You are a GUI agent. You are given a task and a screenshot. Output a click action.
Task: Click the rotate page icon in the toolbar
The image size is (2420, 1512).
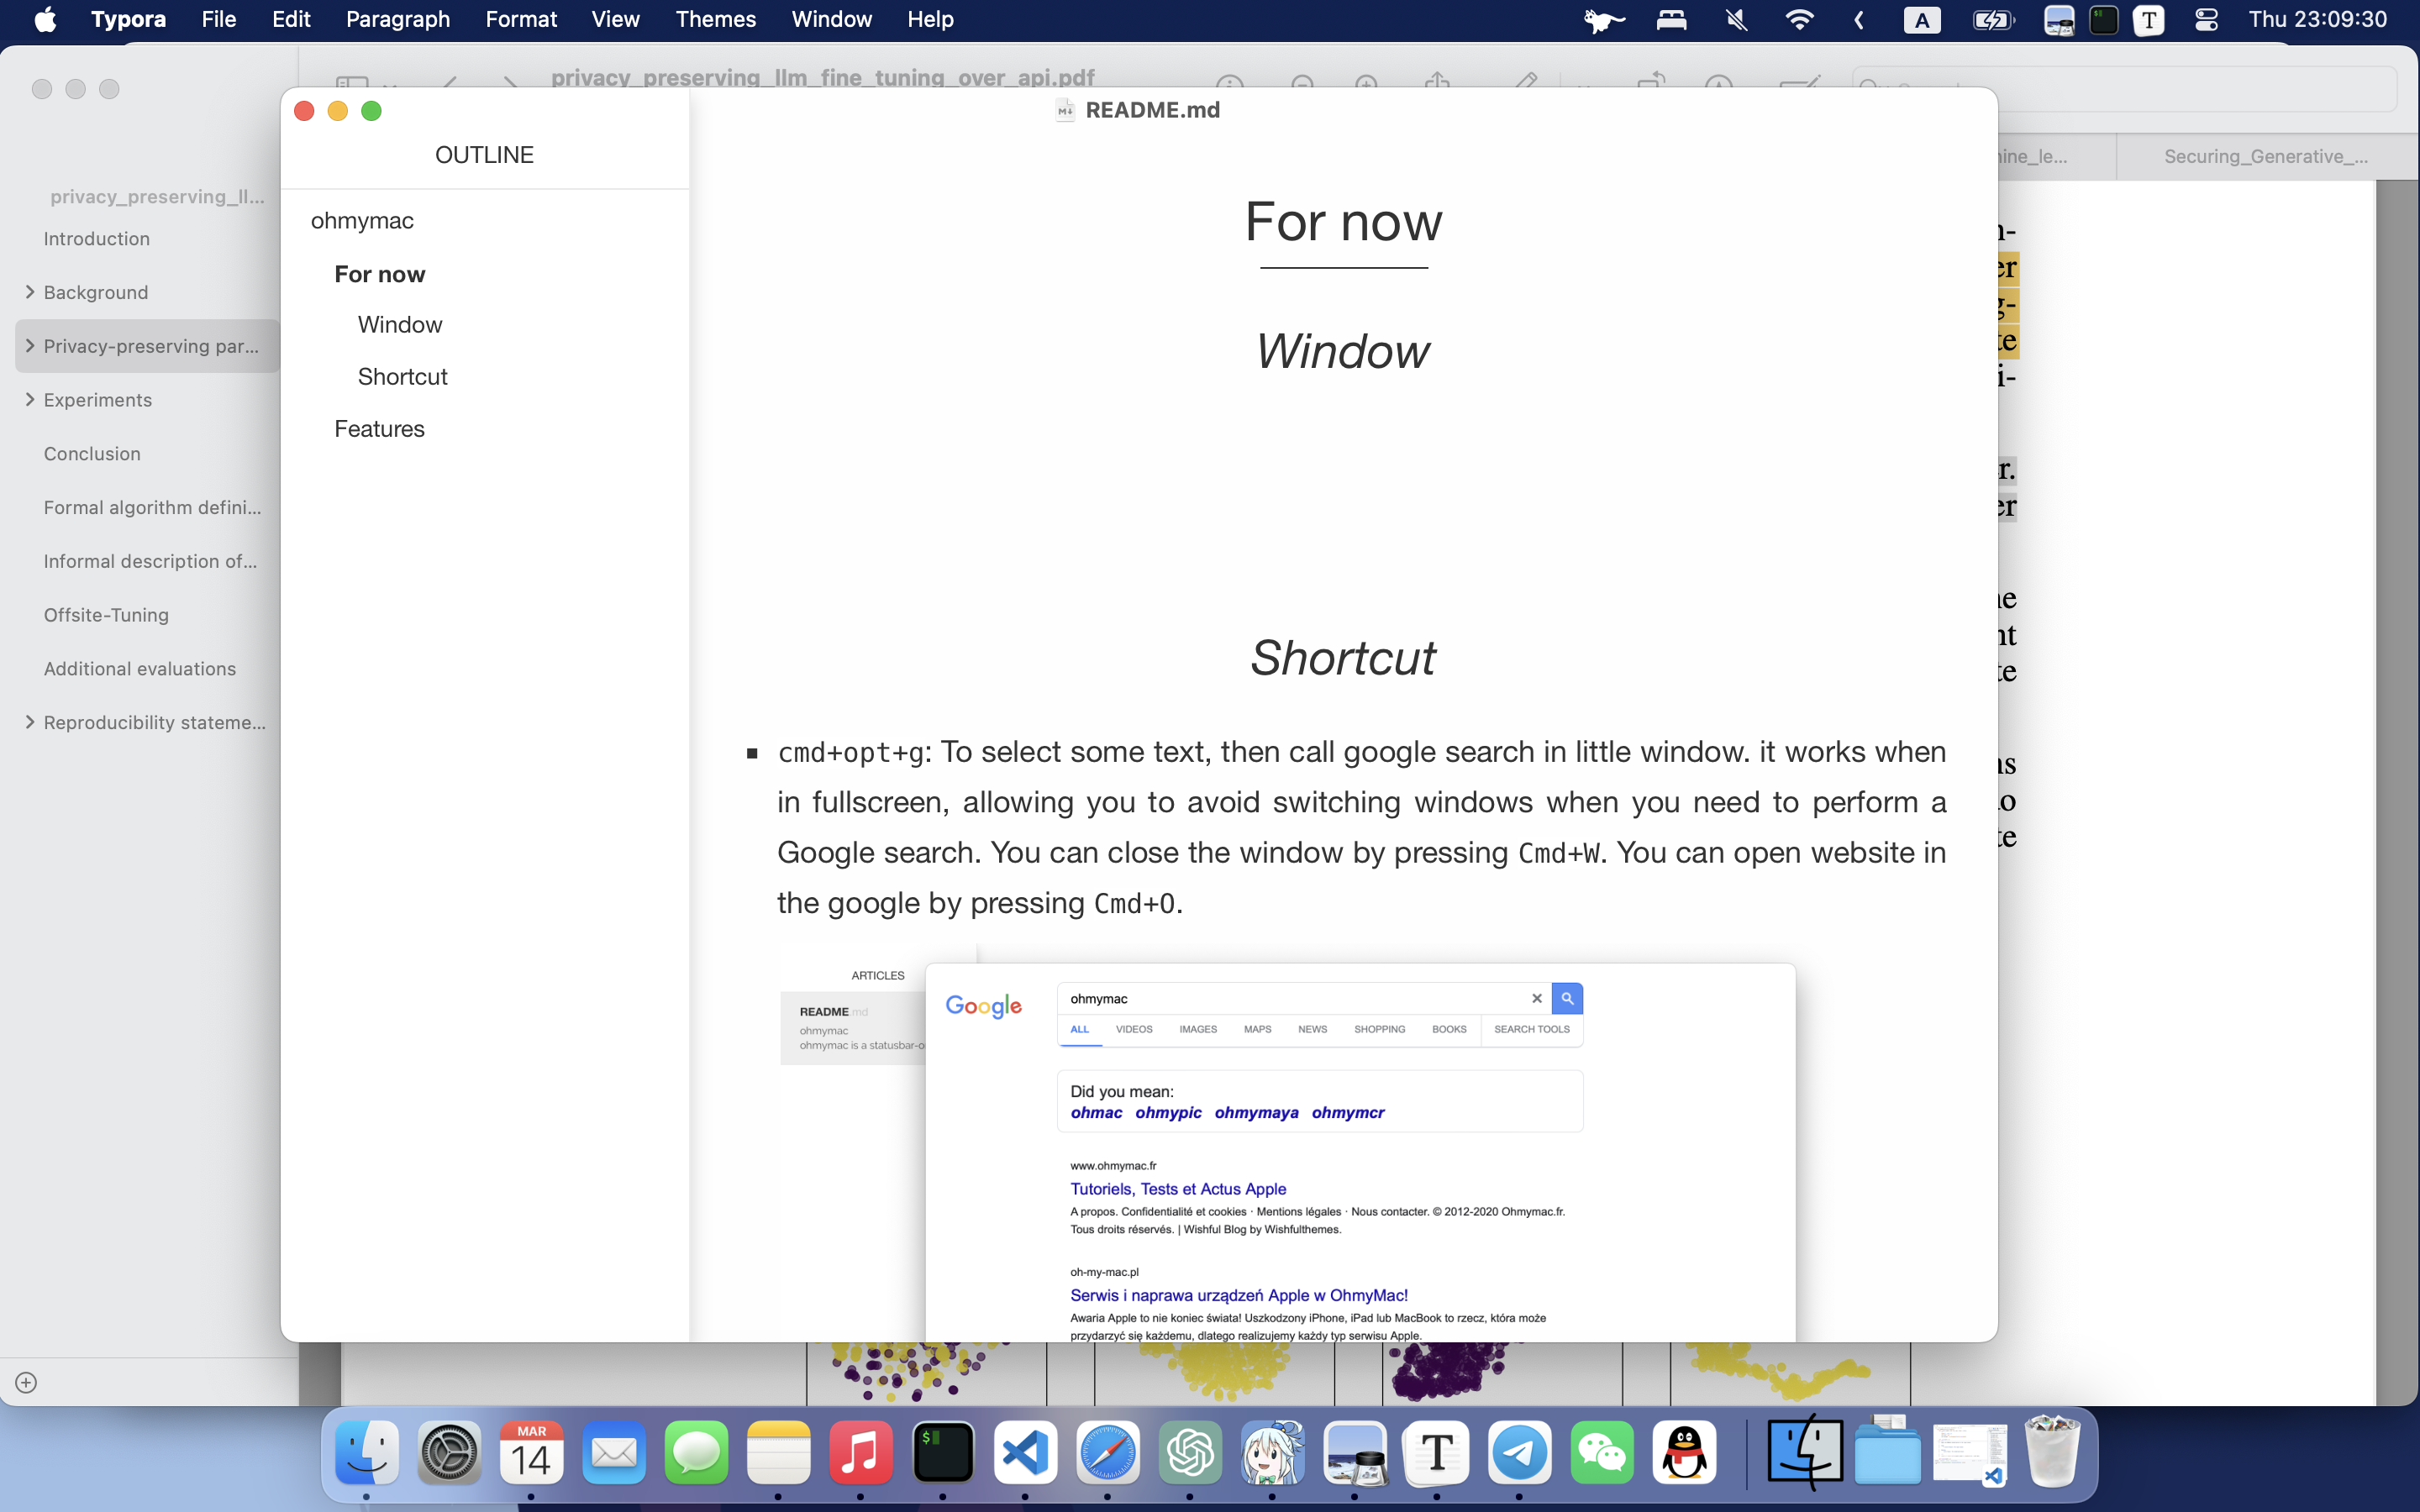click(x=1652, y=83)
